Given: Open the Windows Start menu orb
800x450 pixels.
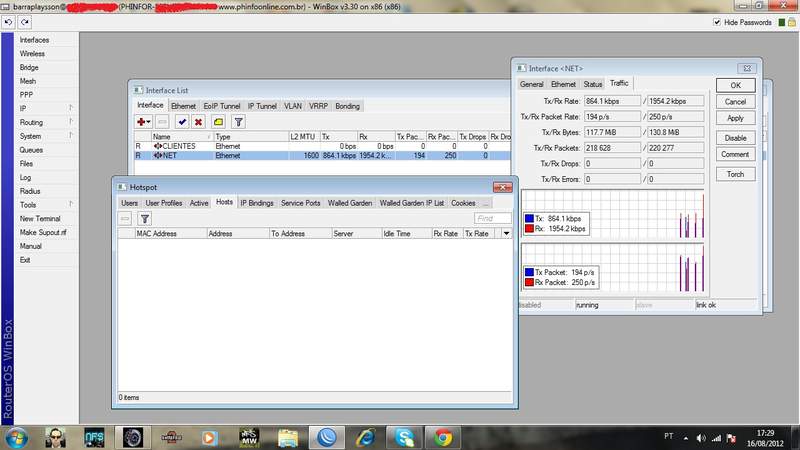Looking at the screenshot, I should point(16,438).
